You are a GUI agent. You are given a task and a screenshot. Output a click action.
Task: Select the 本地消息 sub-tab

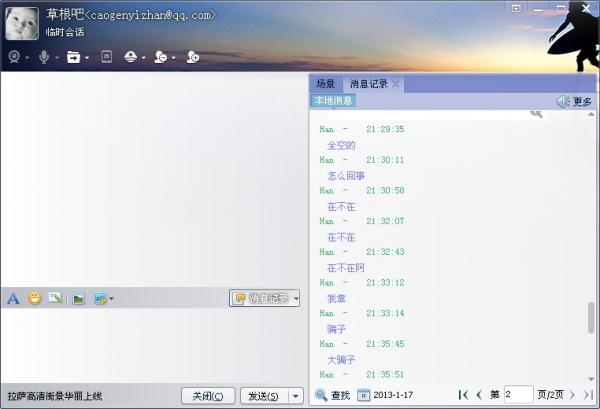pos(333,101)
